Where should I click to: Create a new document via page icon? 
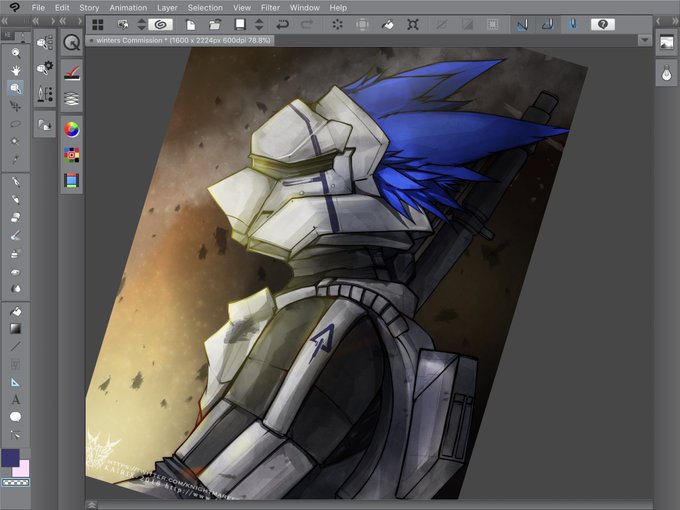click(190, 25)
